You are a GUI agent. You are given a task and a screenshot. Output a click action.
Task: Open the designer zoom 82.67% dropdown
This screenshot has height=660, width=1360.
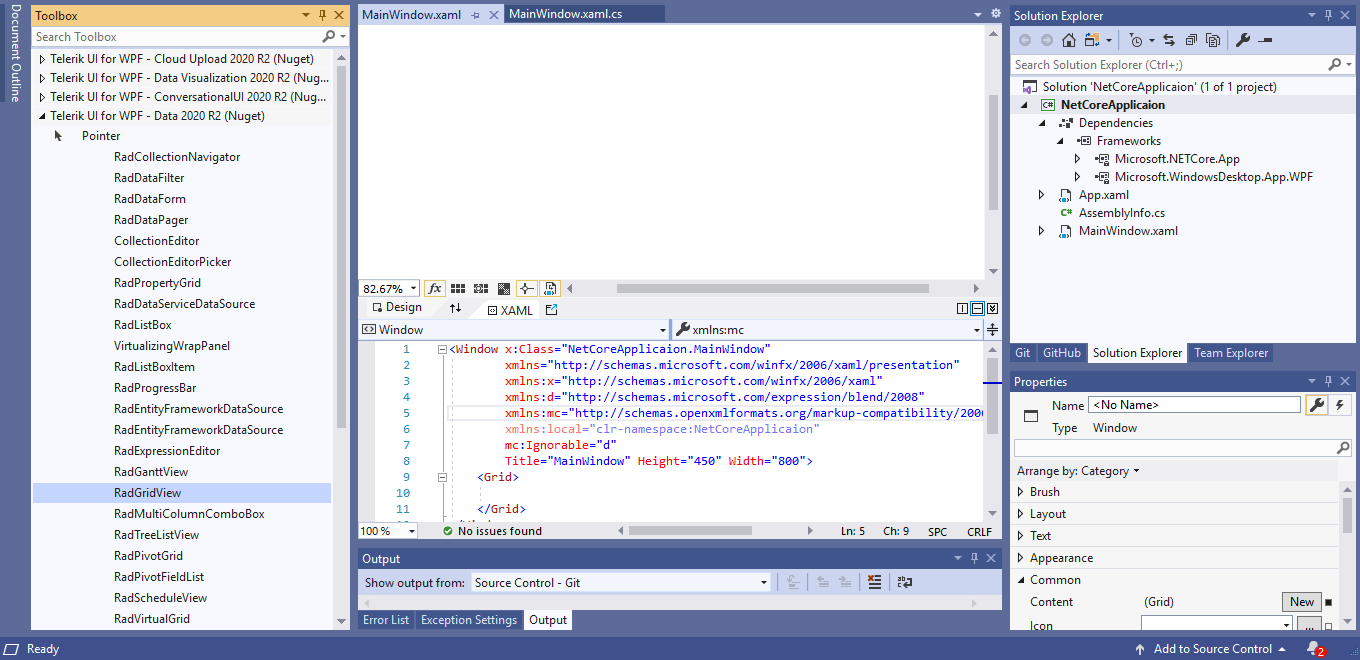click(413, 288)
